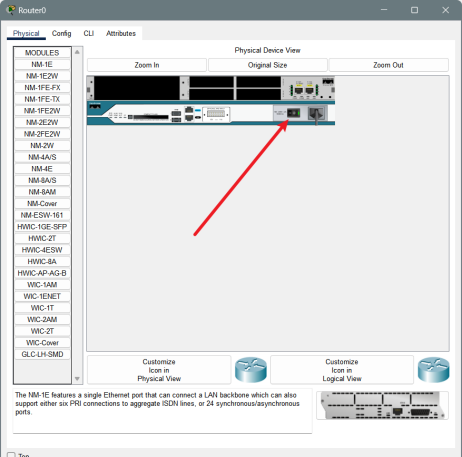Select the GLC-LH-SMD module
Image resolution: width=462 pixels, height=457 pixels.
tap(42, 354)
